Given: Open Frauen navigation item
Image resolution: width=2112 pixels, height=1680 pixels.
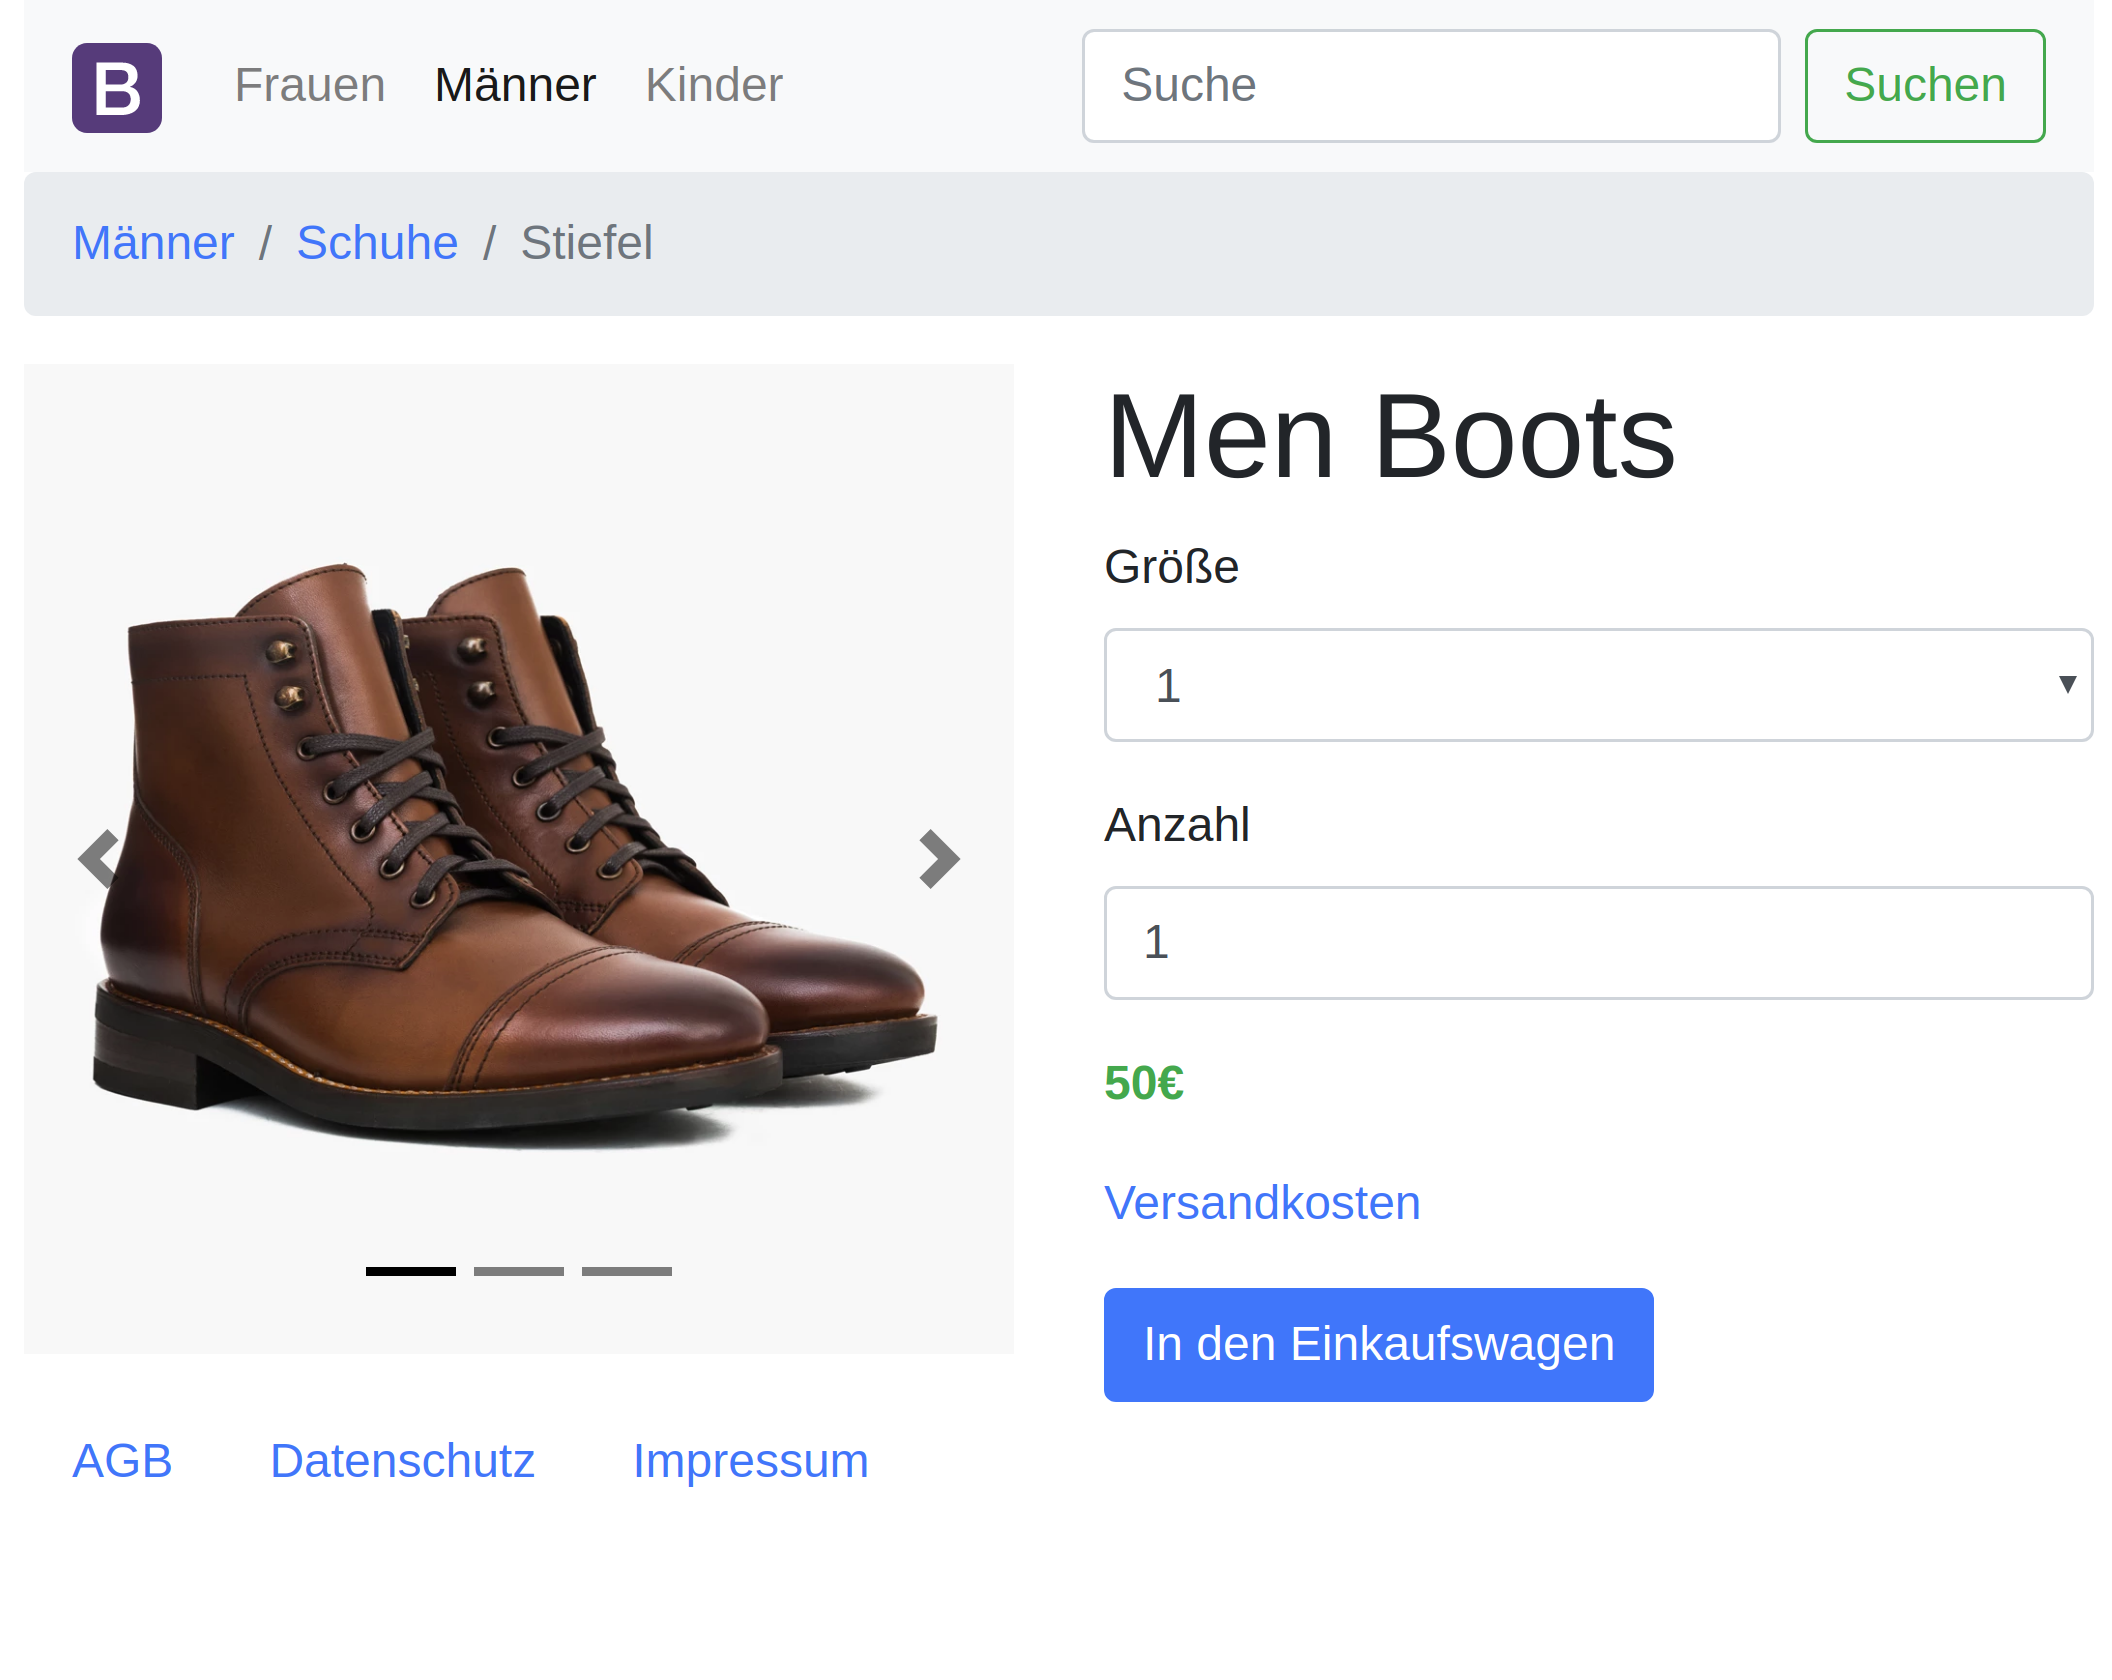Looking at the screenshot, I should pos(309,85).
